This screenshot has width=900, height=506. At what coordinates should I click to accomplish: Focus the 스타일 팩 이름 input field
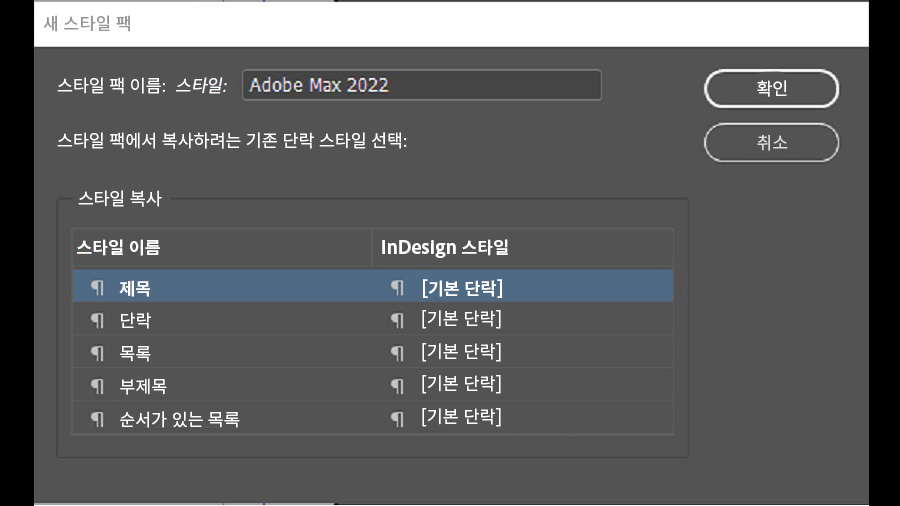point(422,85)
